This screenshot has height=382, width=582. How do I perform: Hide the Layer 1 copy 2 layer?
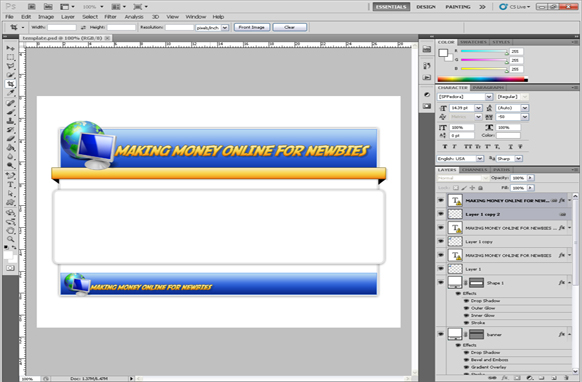(441, 214)
